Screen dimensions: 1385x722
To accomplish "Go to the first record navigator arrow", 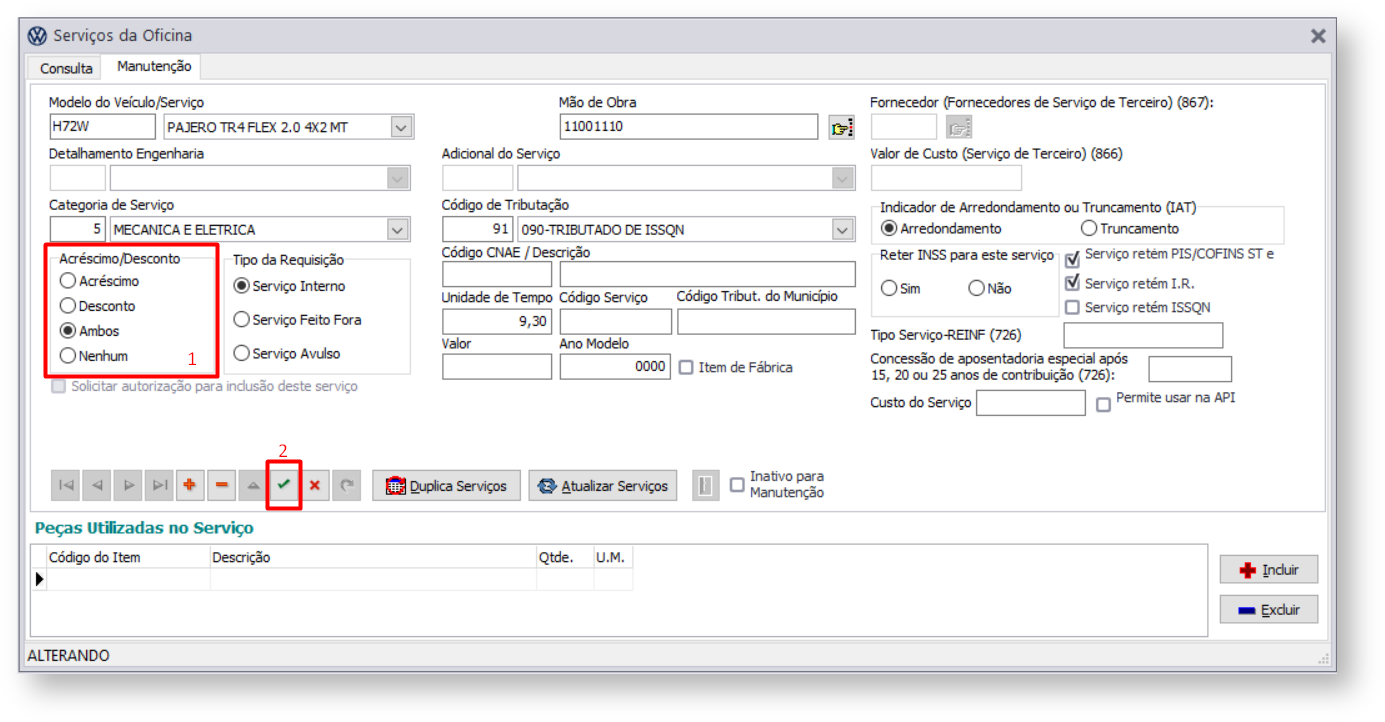I will pos(66,485).
